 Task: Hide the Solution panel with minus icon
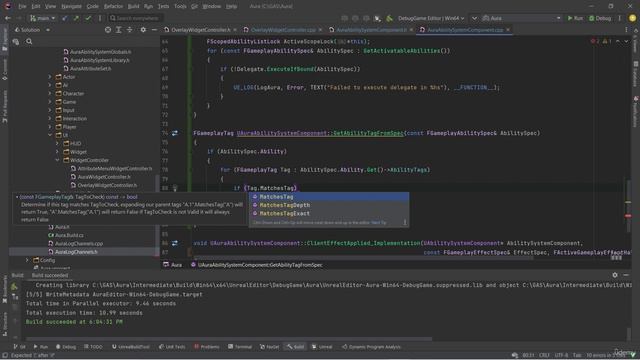click(x=154, y=30)
